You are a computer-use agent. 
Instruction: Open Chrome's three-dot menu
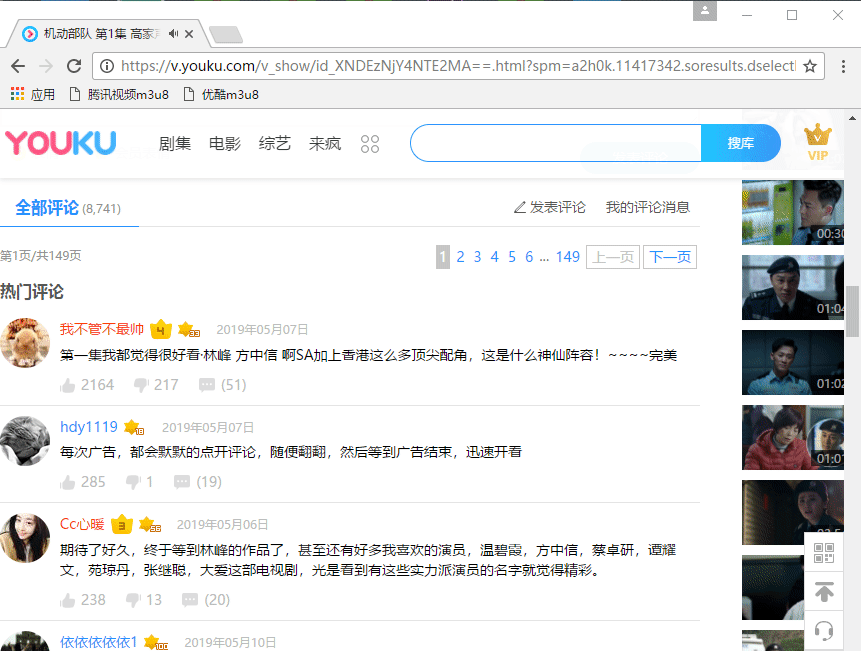[x=843, y=66]
